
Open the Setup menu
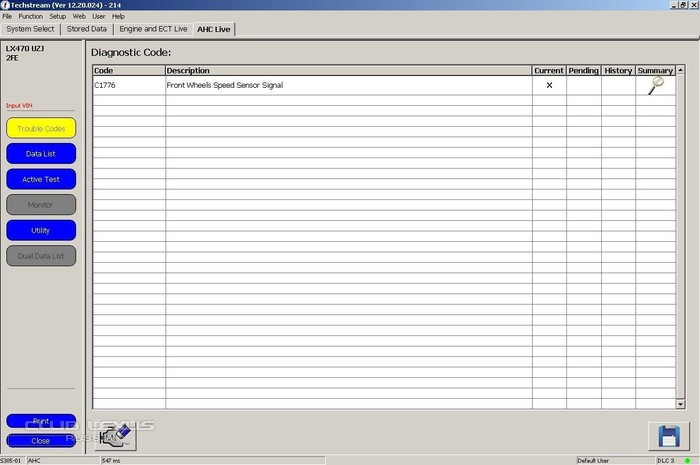pos(57,16)
